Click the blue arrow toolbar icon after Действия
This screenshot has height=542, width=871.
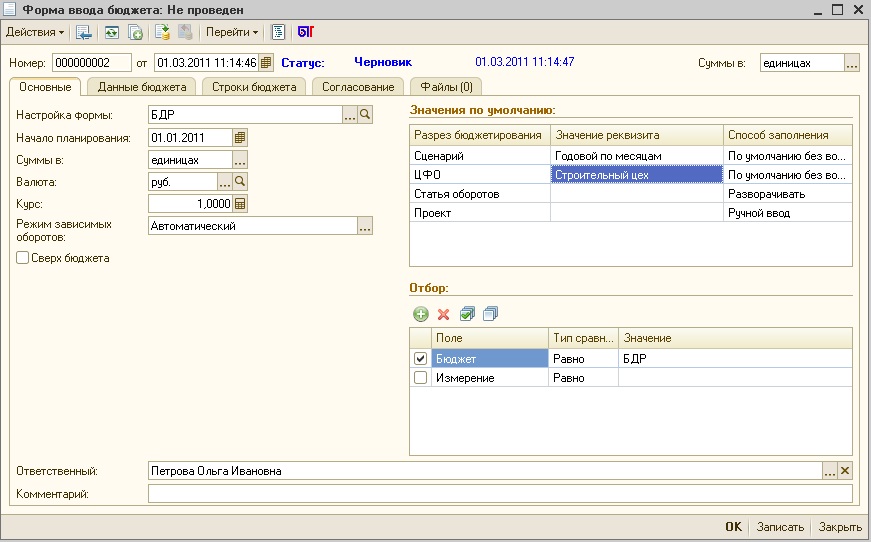click(84, 32)
